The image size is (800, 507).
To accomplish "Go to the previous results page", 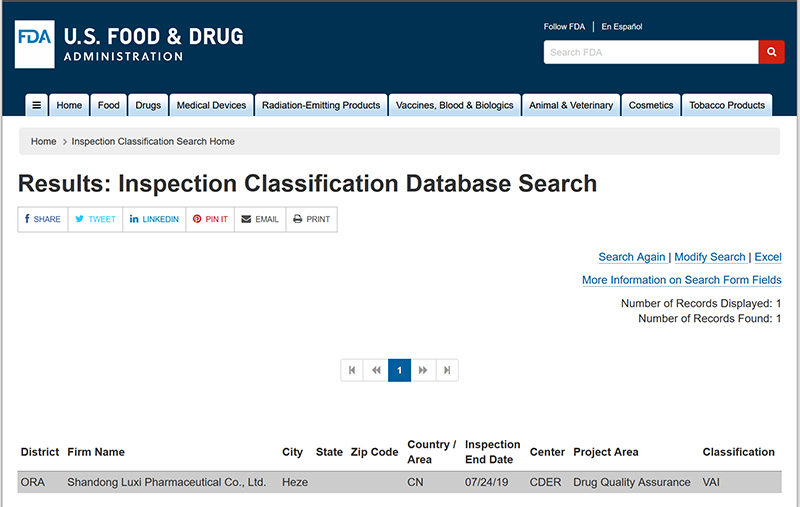I will [x=376, y=370].
